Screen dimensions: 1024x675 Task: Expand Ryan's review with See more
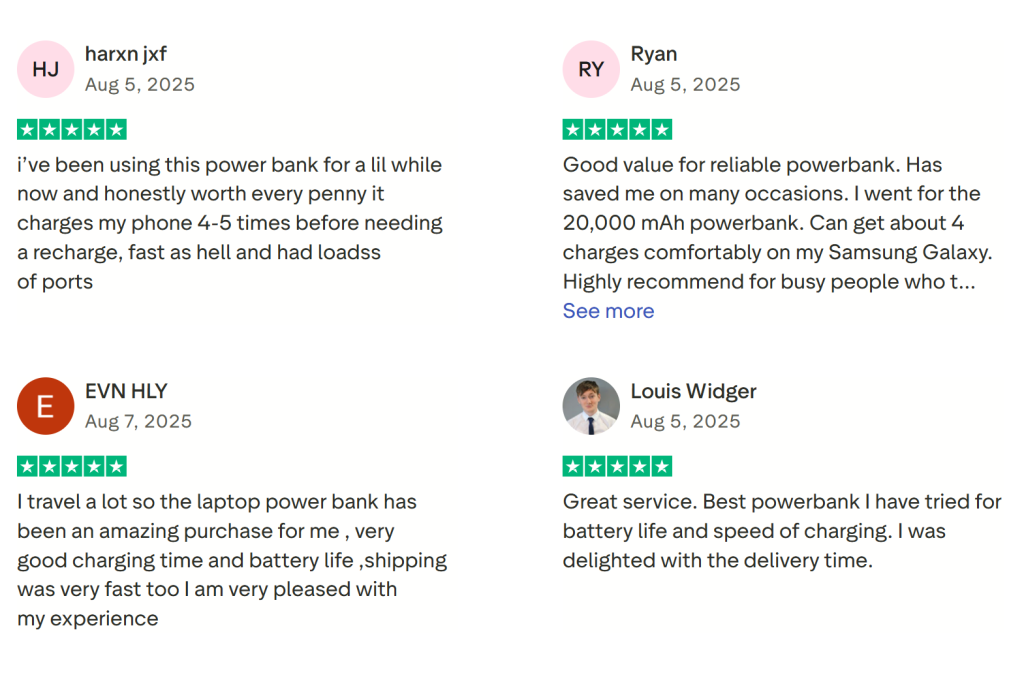[x=608, y=311]
